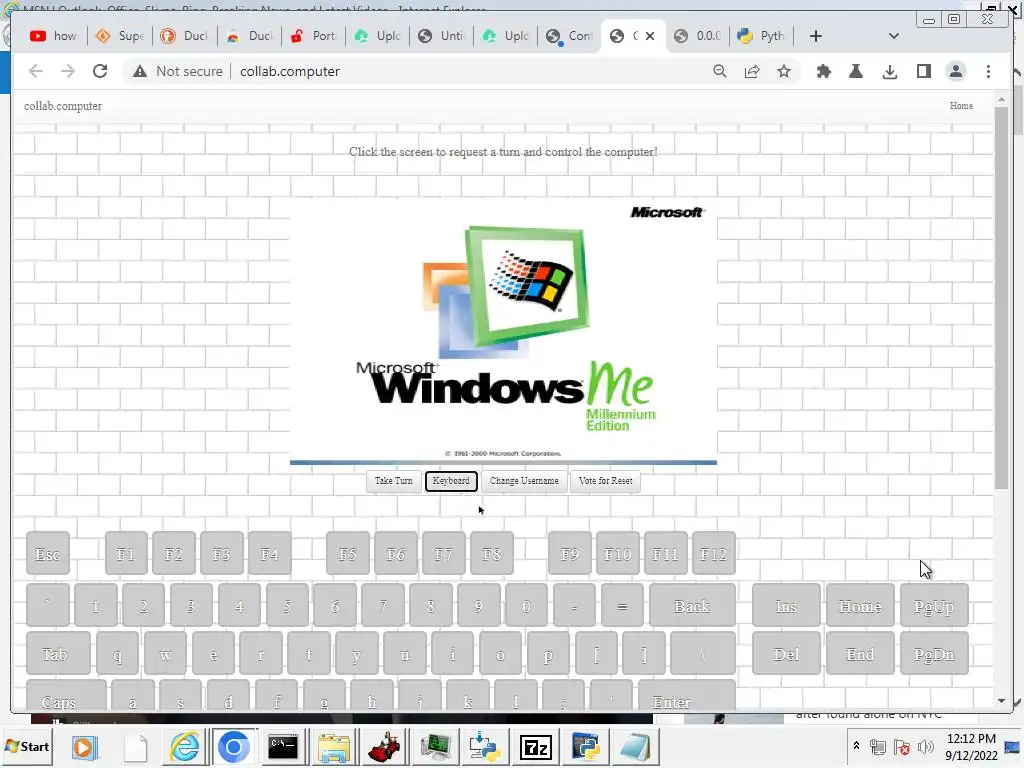Switch to the Python tab
Viewport: 1024px width, 768px height.
tap(761, 36)
